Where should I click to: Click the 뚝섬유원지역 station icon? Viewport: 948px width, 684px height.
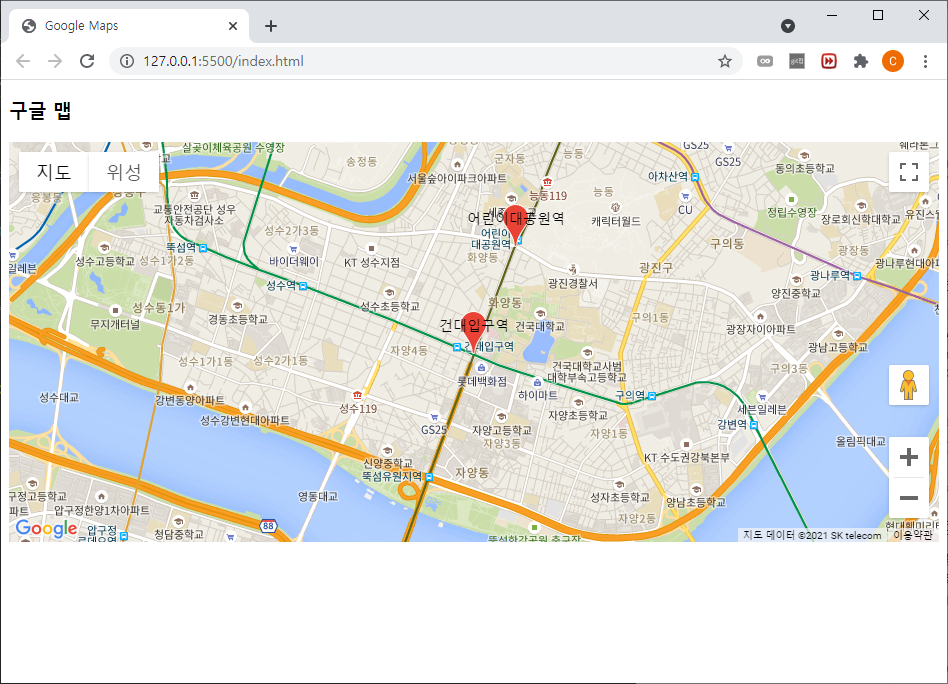point(429,477)
